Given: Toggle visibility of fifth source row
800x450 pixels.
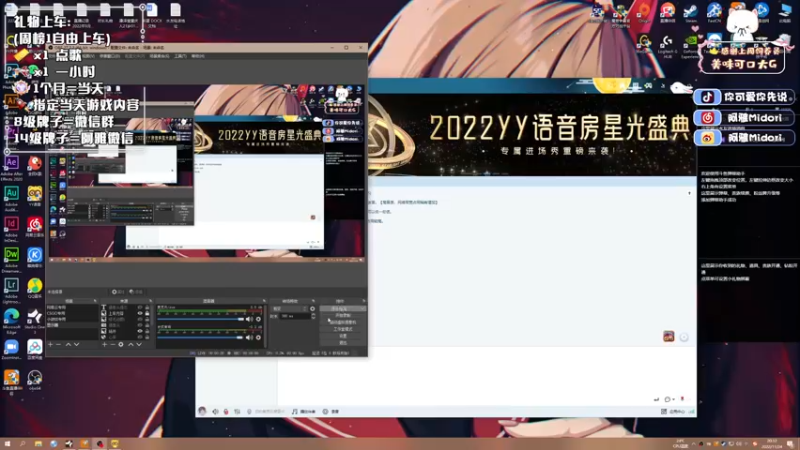Looking at the screenshot, I should 140,331.
